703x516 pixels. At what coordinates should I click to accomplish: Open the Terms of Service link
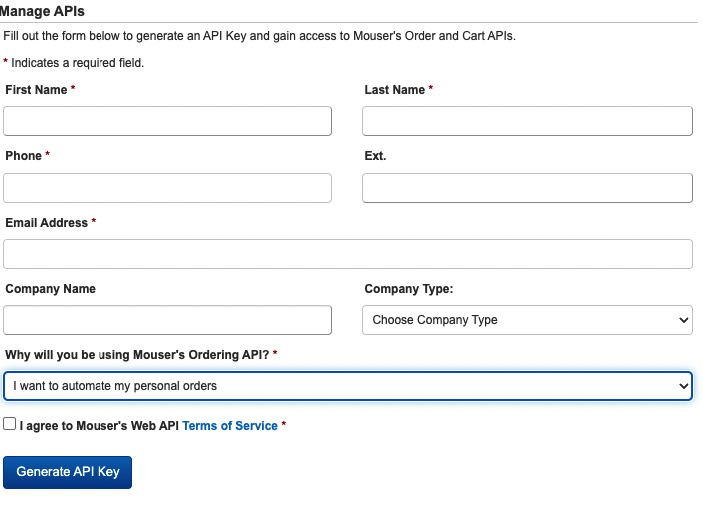coord(230,425)
